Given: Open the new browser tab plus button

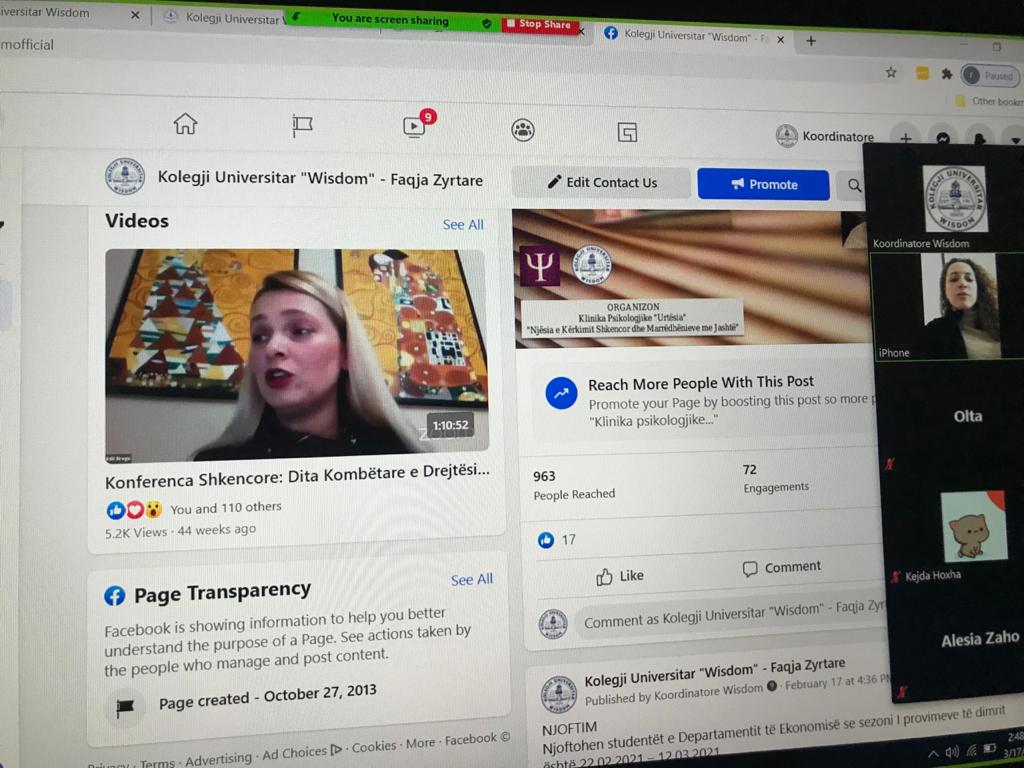Looking at the screenshot, I should tap(811, 40).
